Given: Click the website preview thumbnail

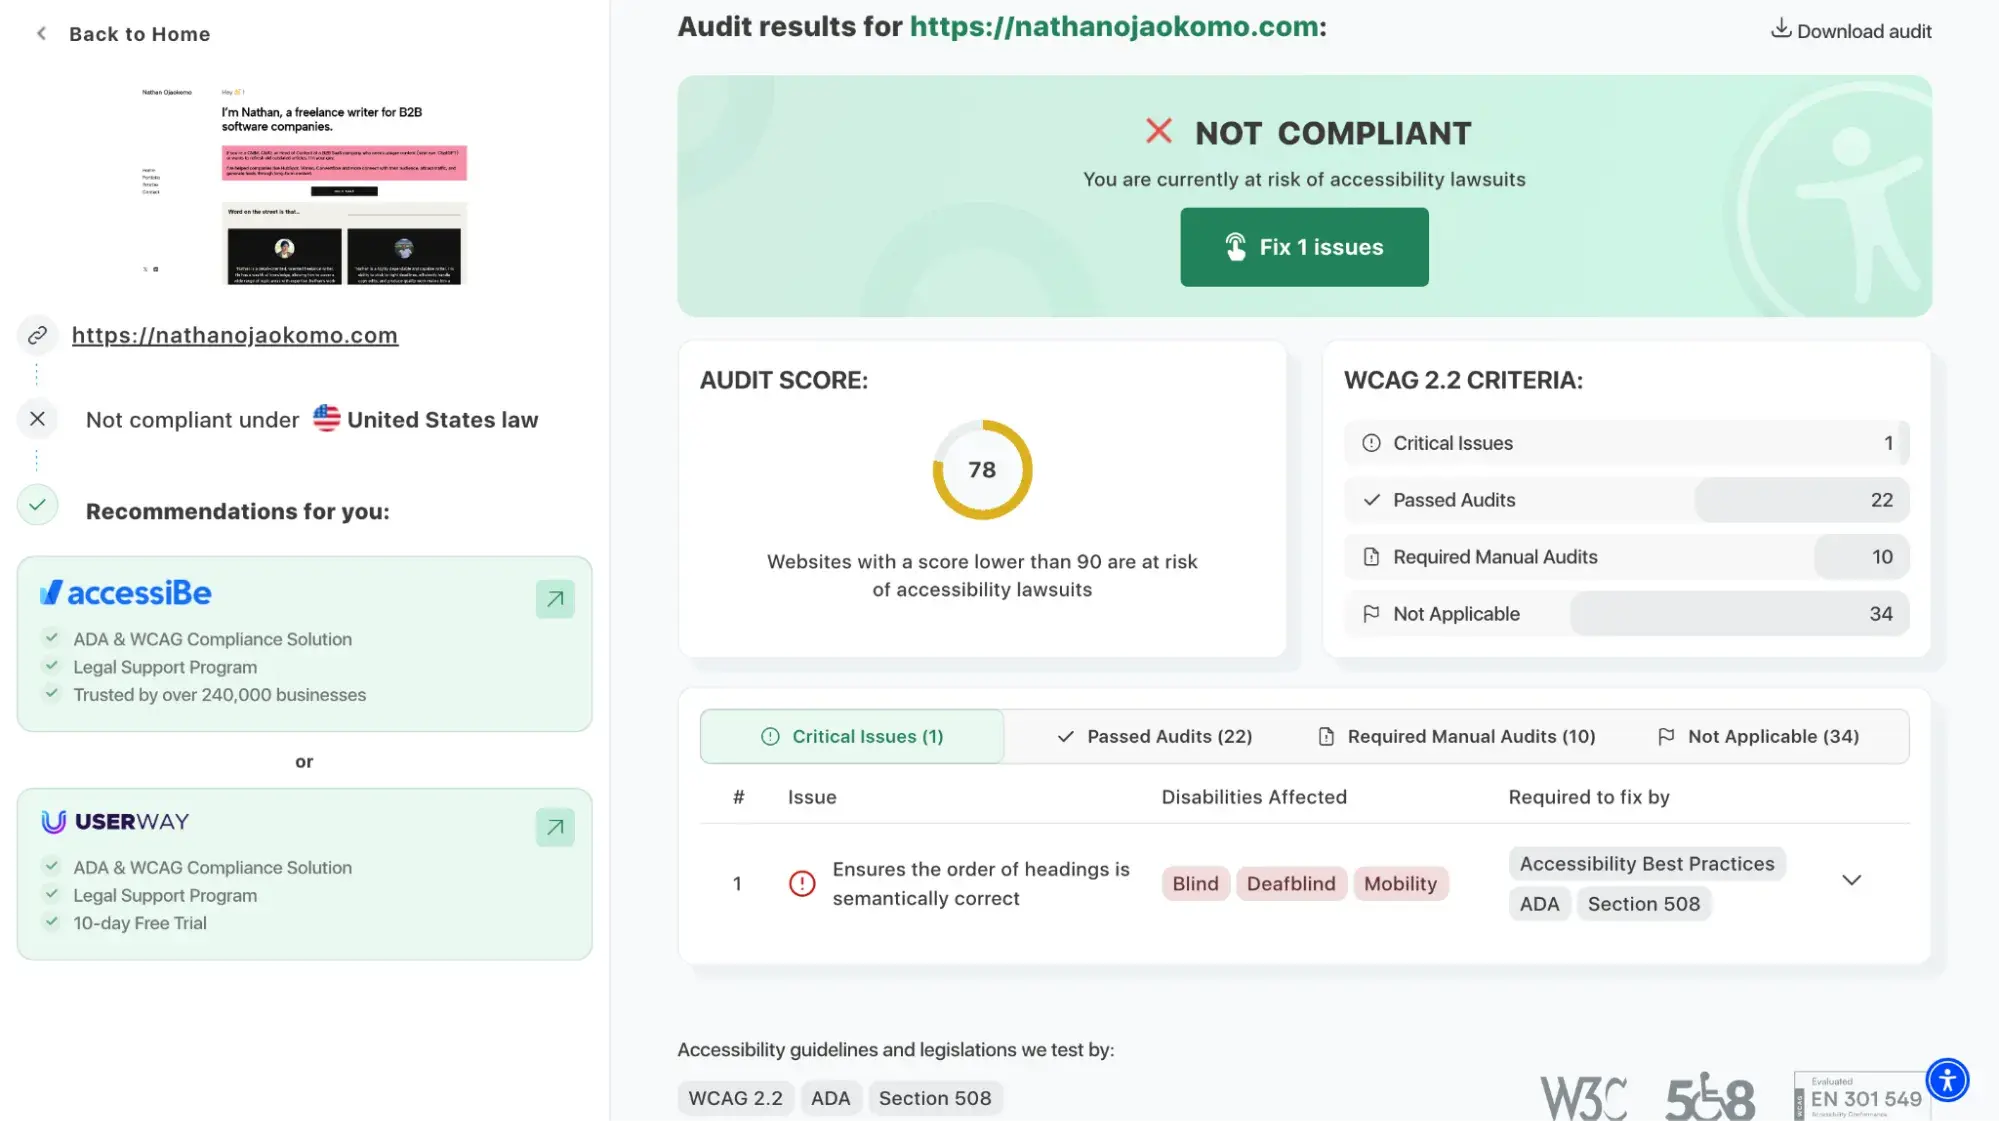Looking at the screenshot, I should point(304,186).
